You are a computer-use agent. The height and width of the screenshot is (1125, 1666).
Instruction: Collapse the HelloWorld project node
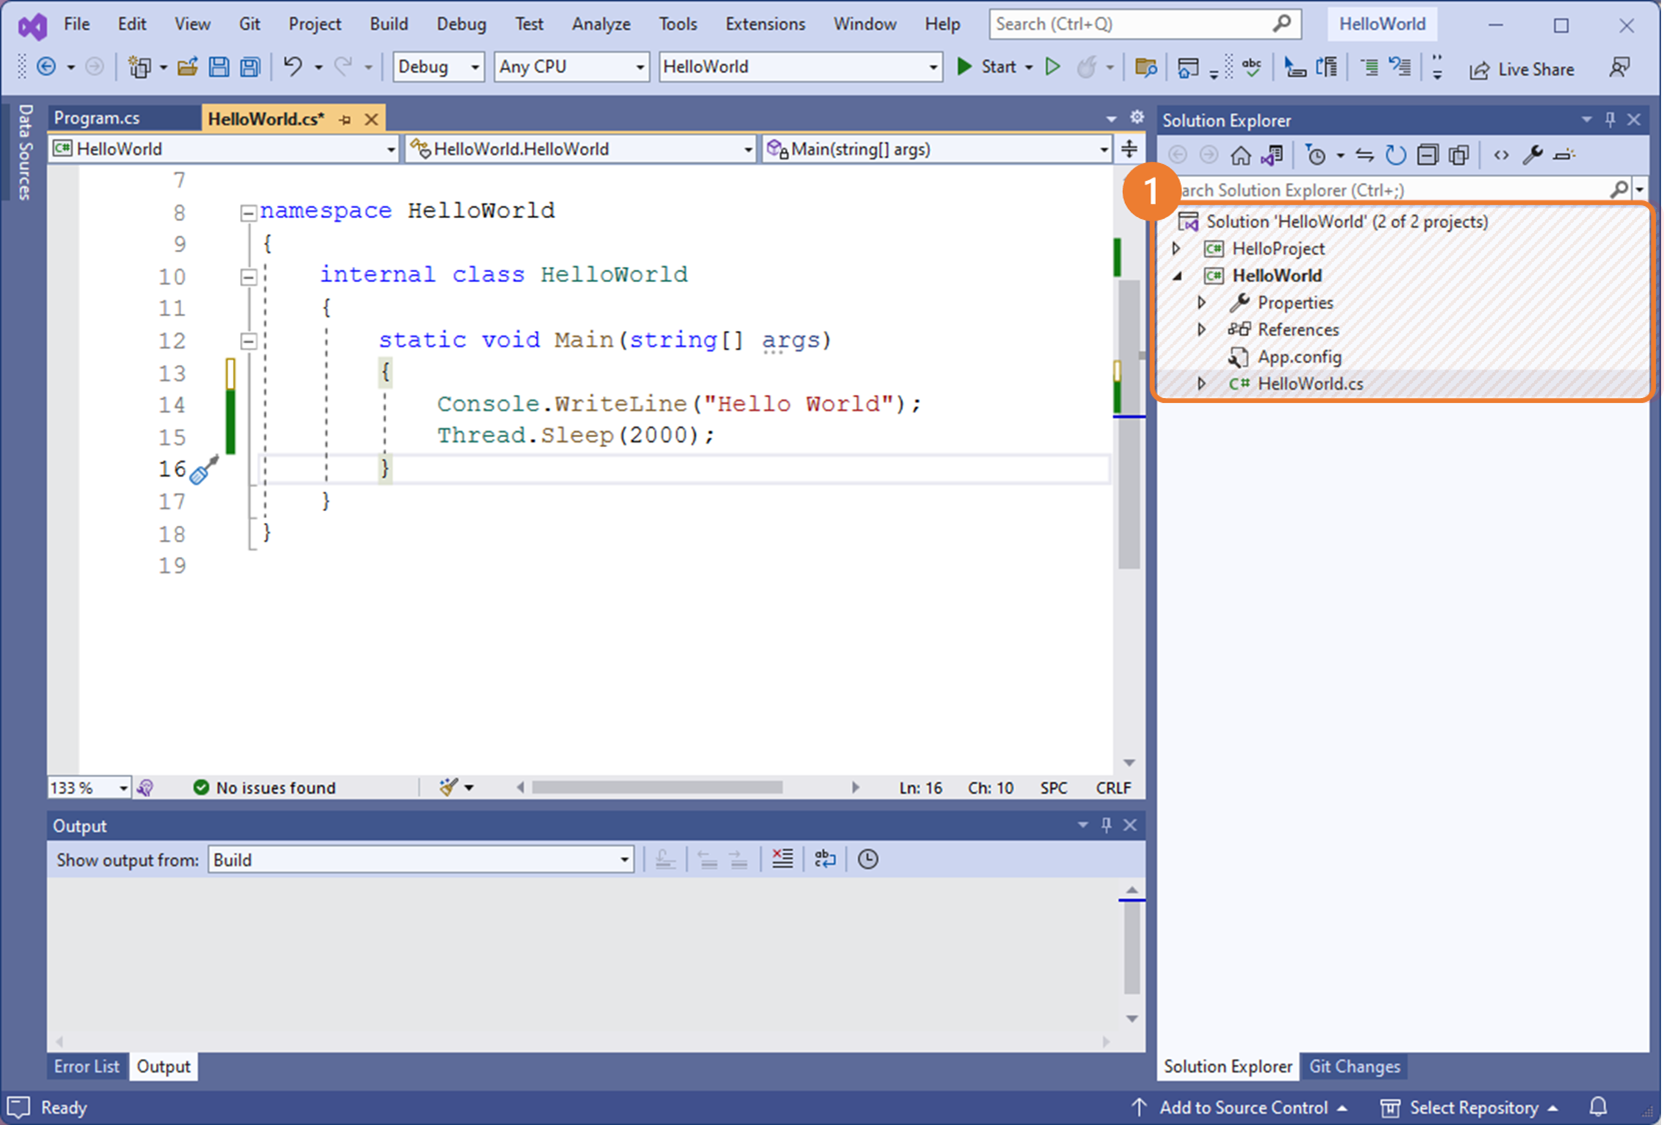click(1177, 275)
